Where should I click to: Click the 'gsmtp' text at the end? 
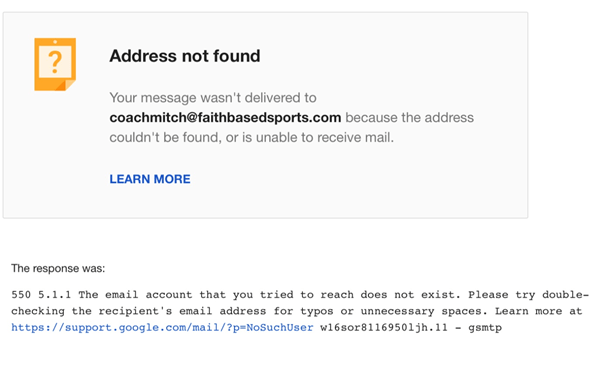point(485,328)
